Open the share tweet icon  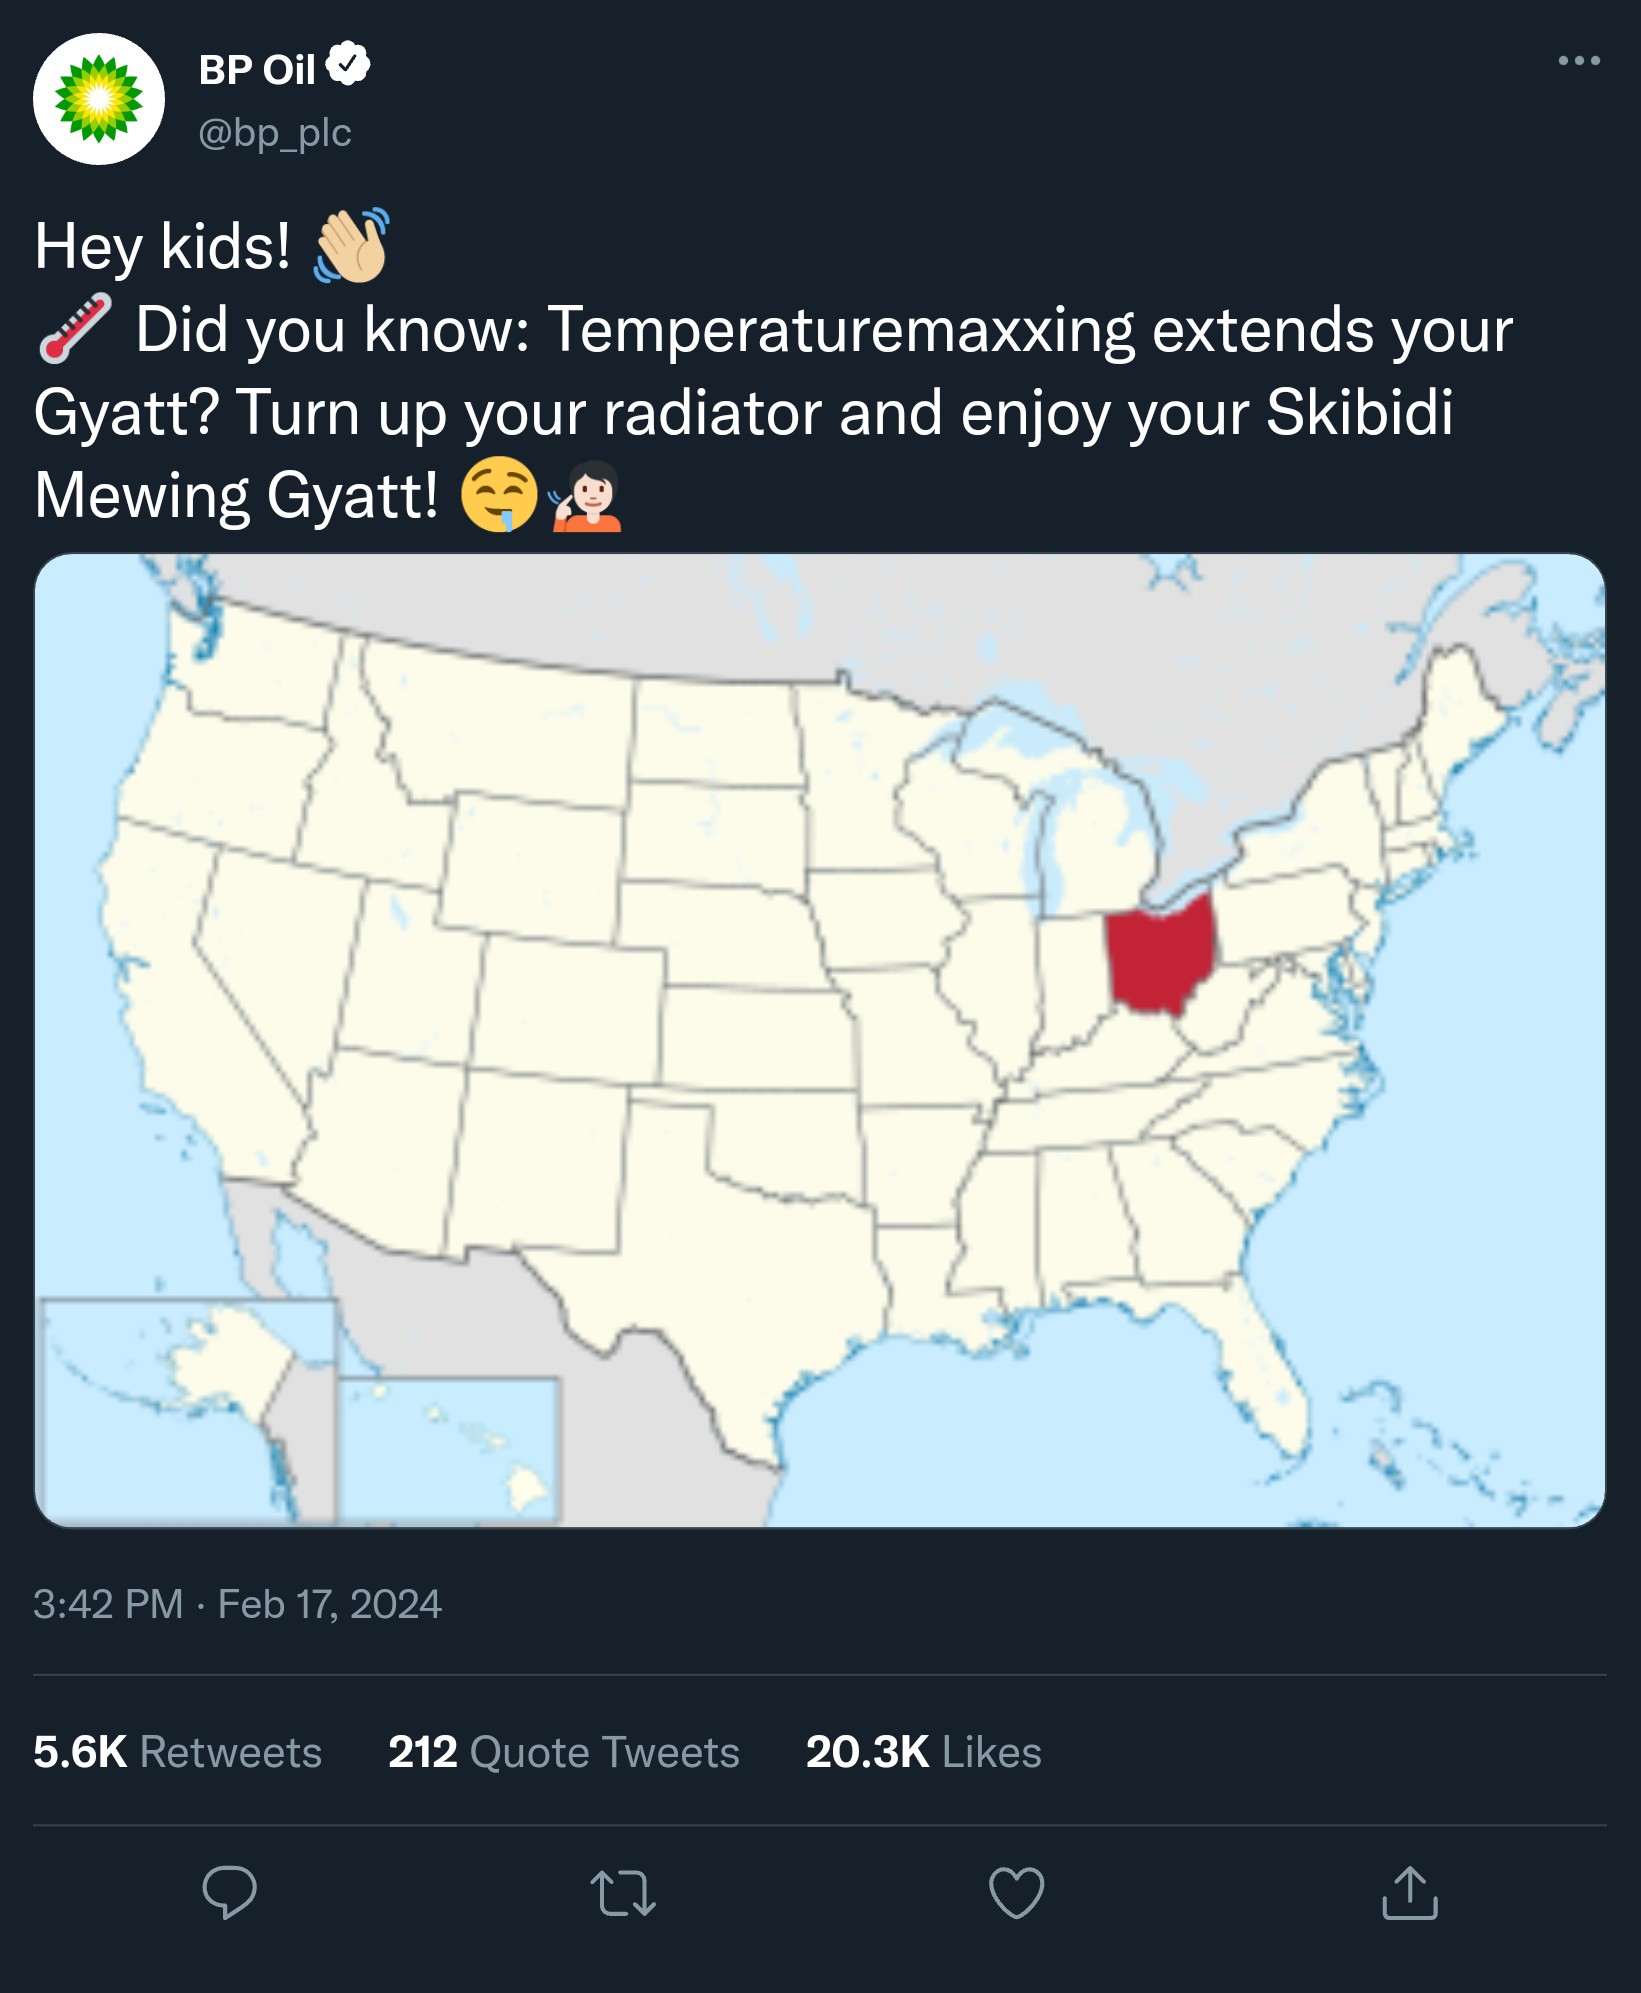(x=1410, y=1892)
